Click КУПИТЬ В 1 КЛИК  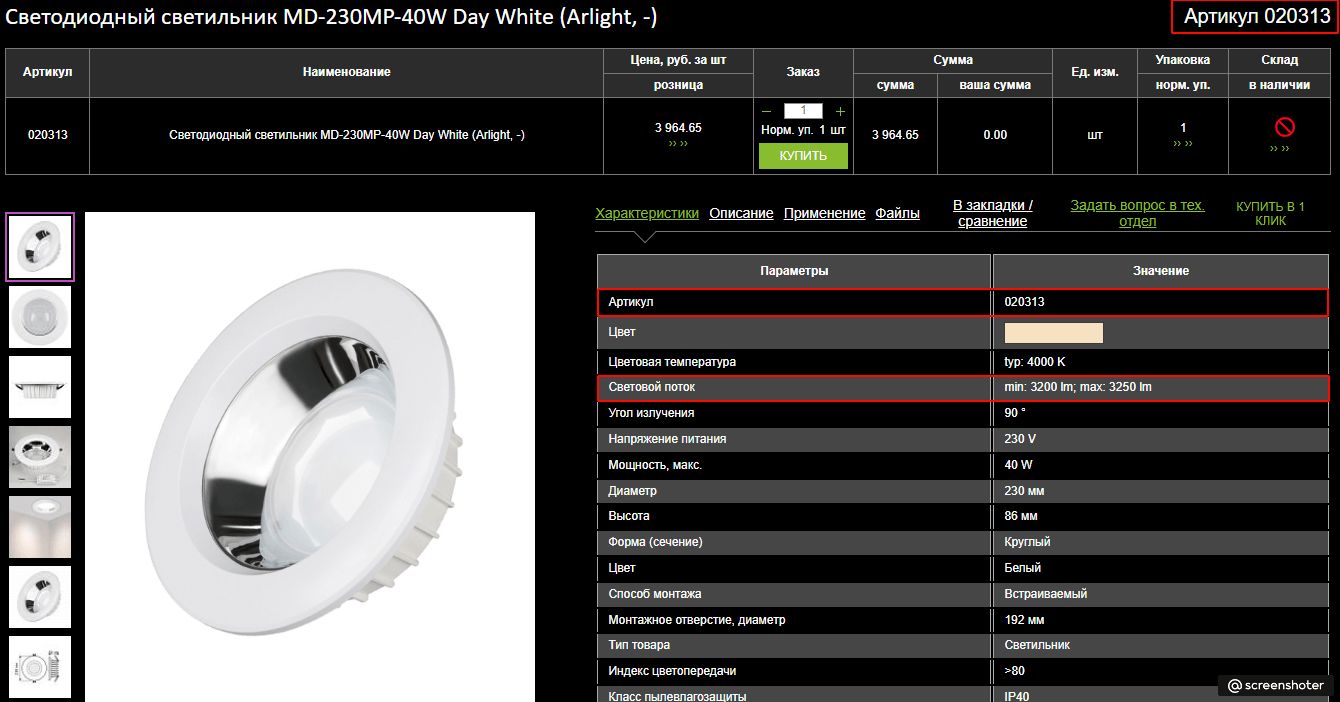[1270, 213]
